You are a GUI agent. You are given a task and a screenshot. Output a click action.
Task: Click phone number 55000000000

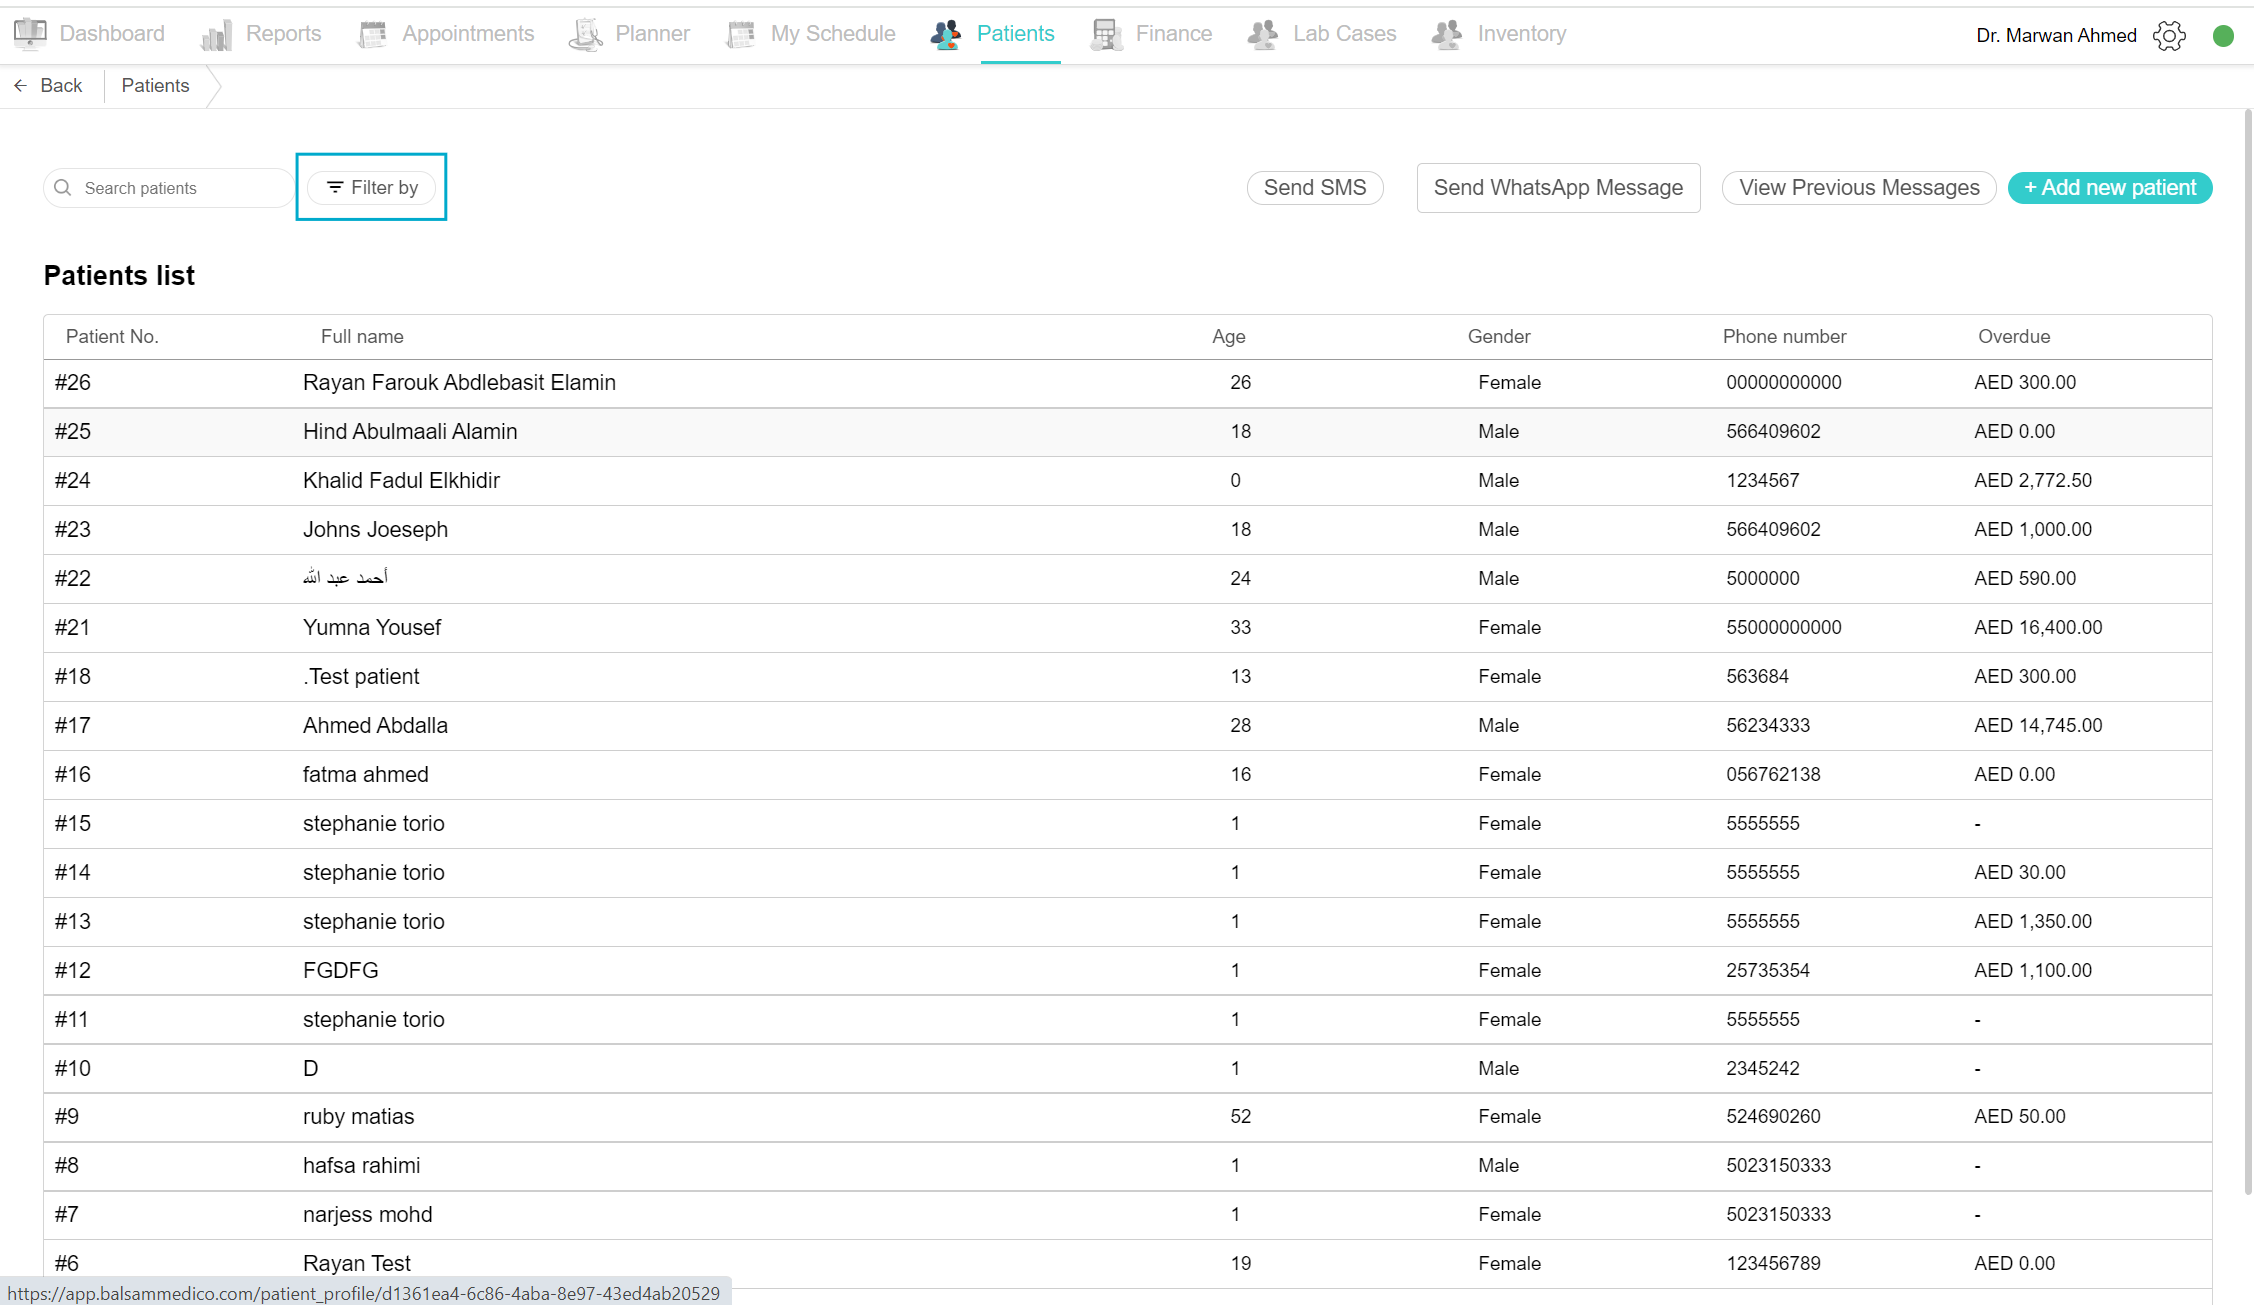pyautogui.click(x=1783, y=628)
